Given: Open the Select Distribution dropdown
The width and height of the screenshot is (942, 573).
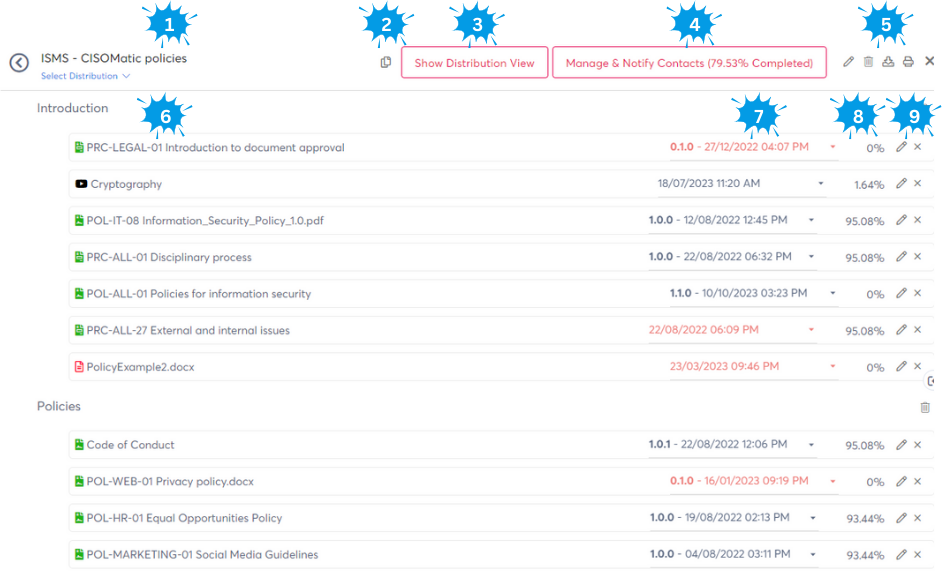Looking at the screenshot, I should pyautogui.click(x=85, y=76).
